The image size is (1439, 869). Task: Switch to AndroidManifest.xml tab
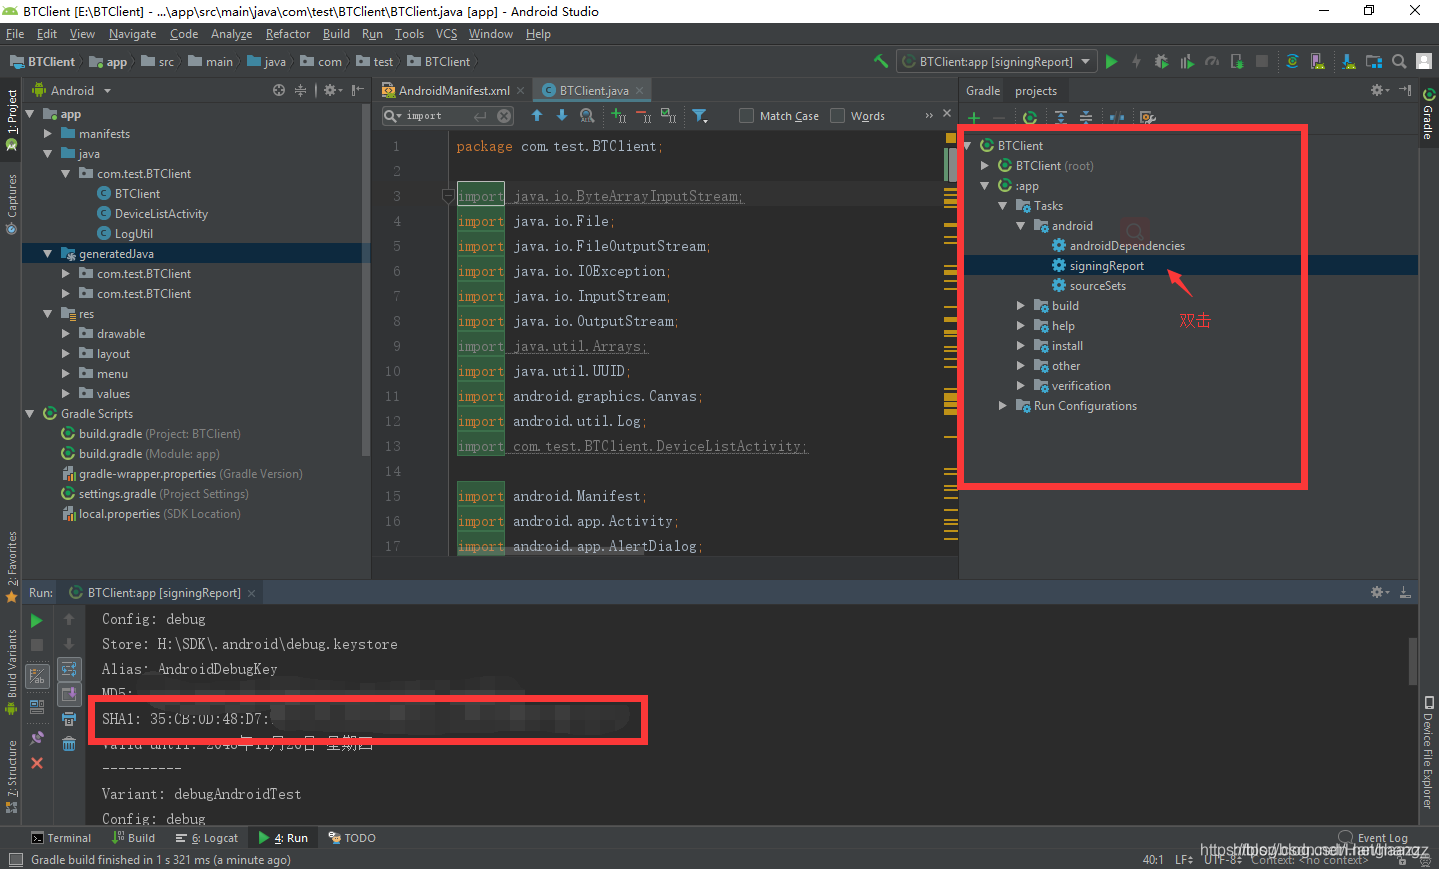click(446, 90)
